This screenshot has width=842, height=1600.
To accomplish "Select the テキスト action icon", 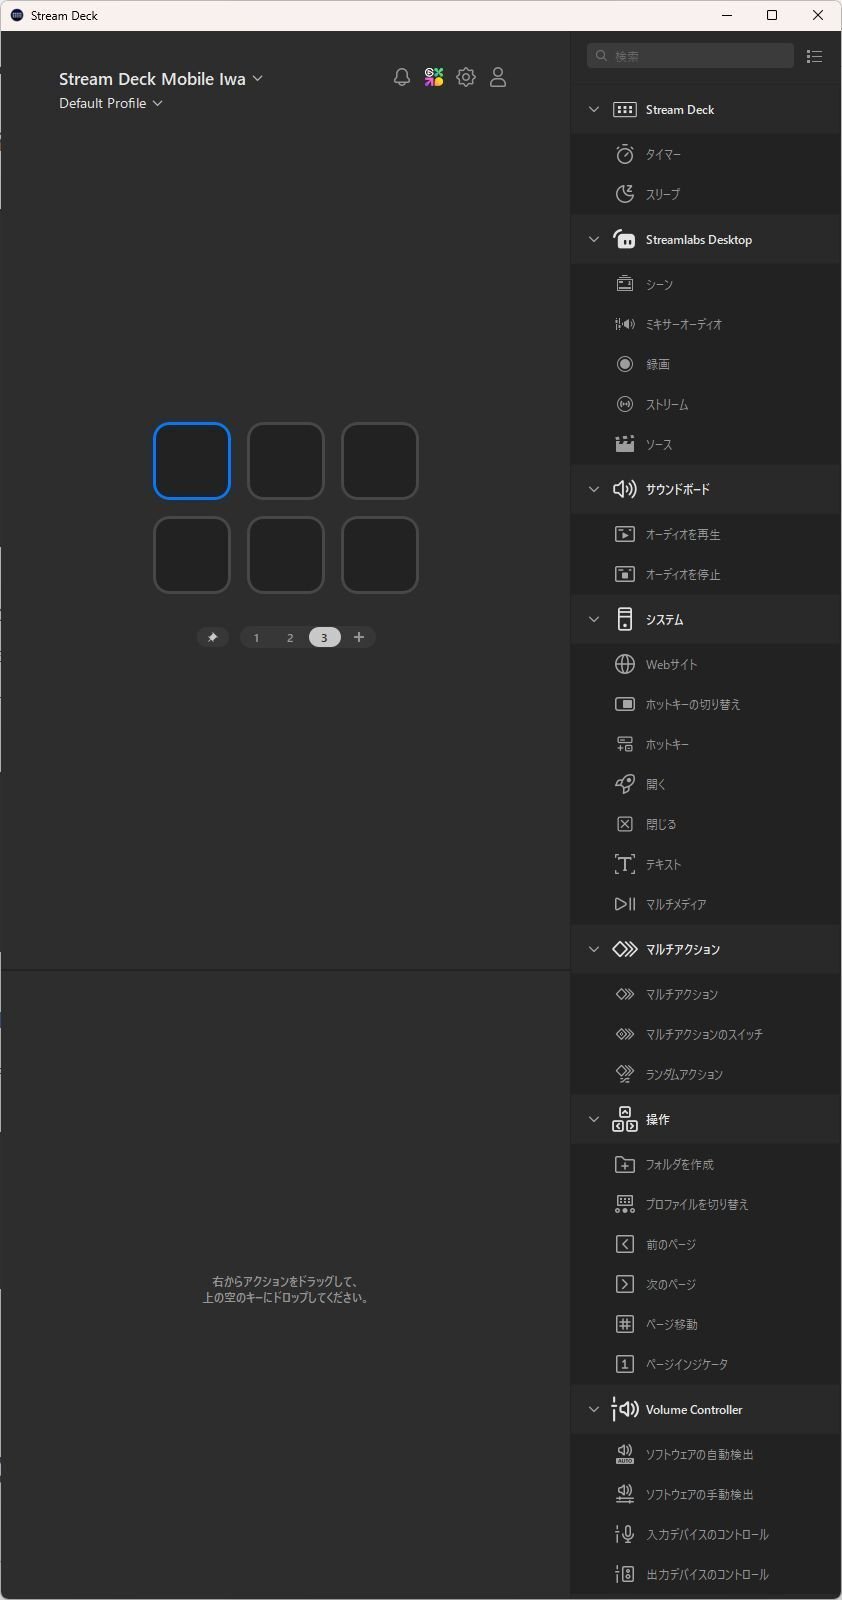I will (625, 864).
